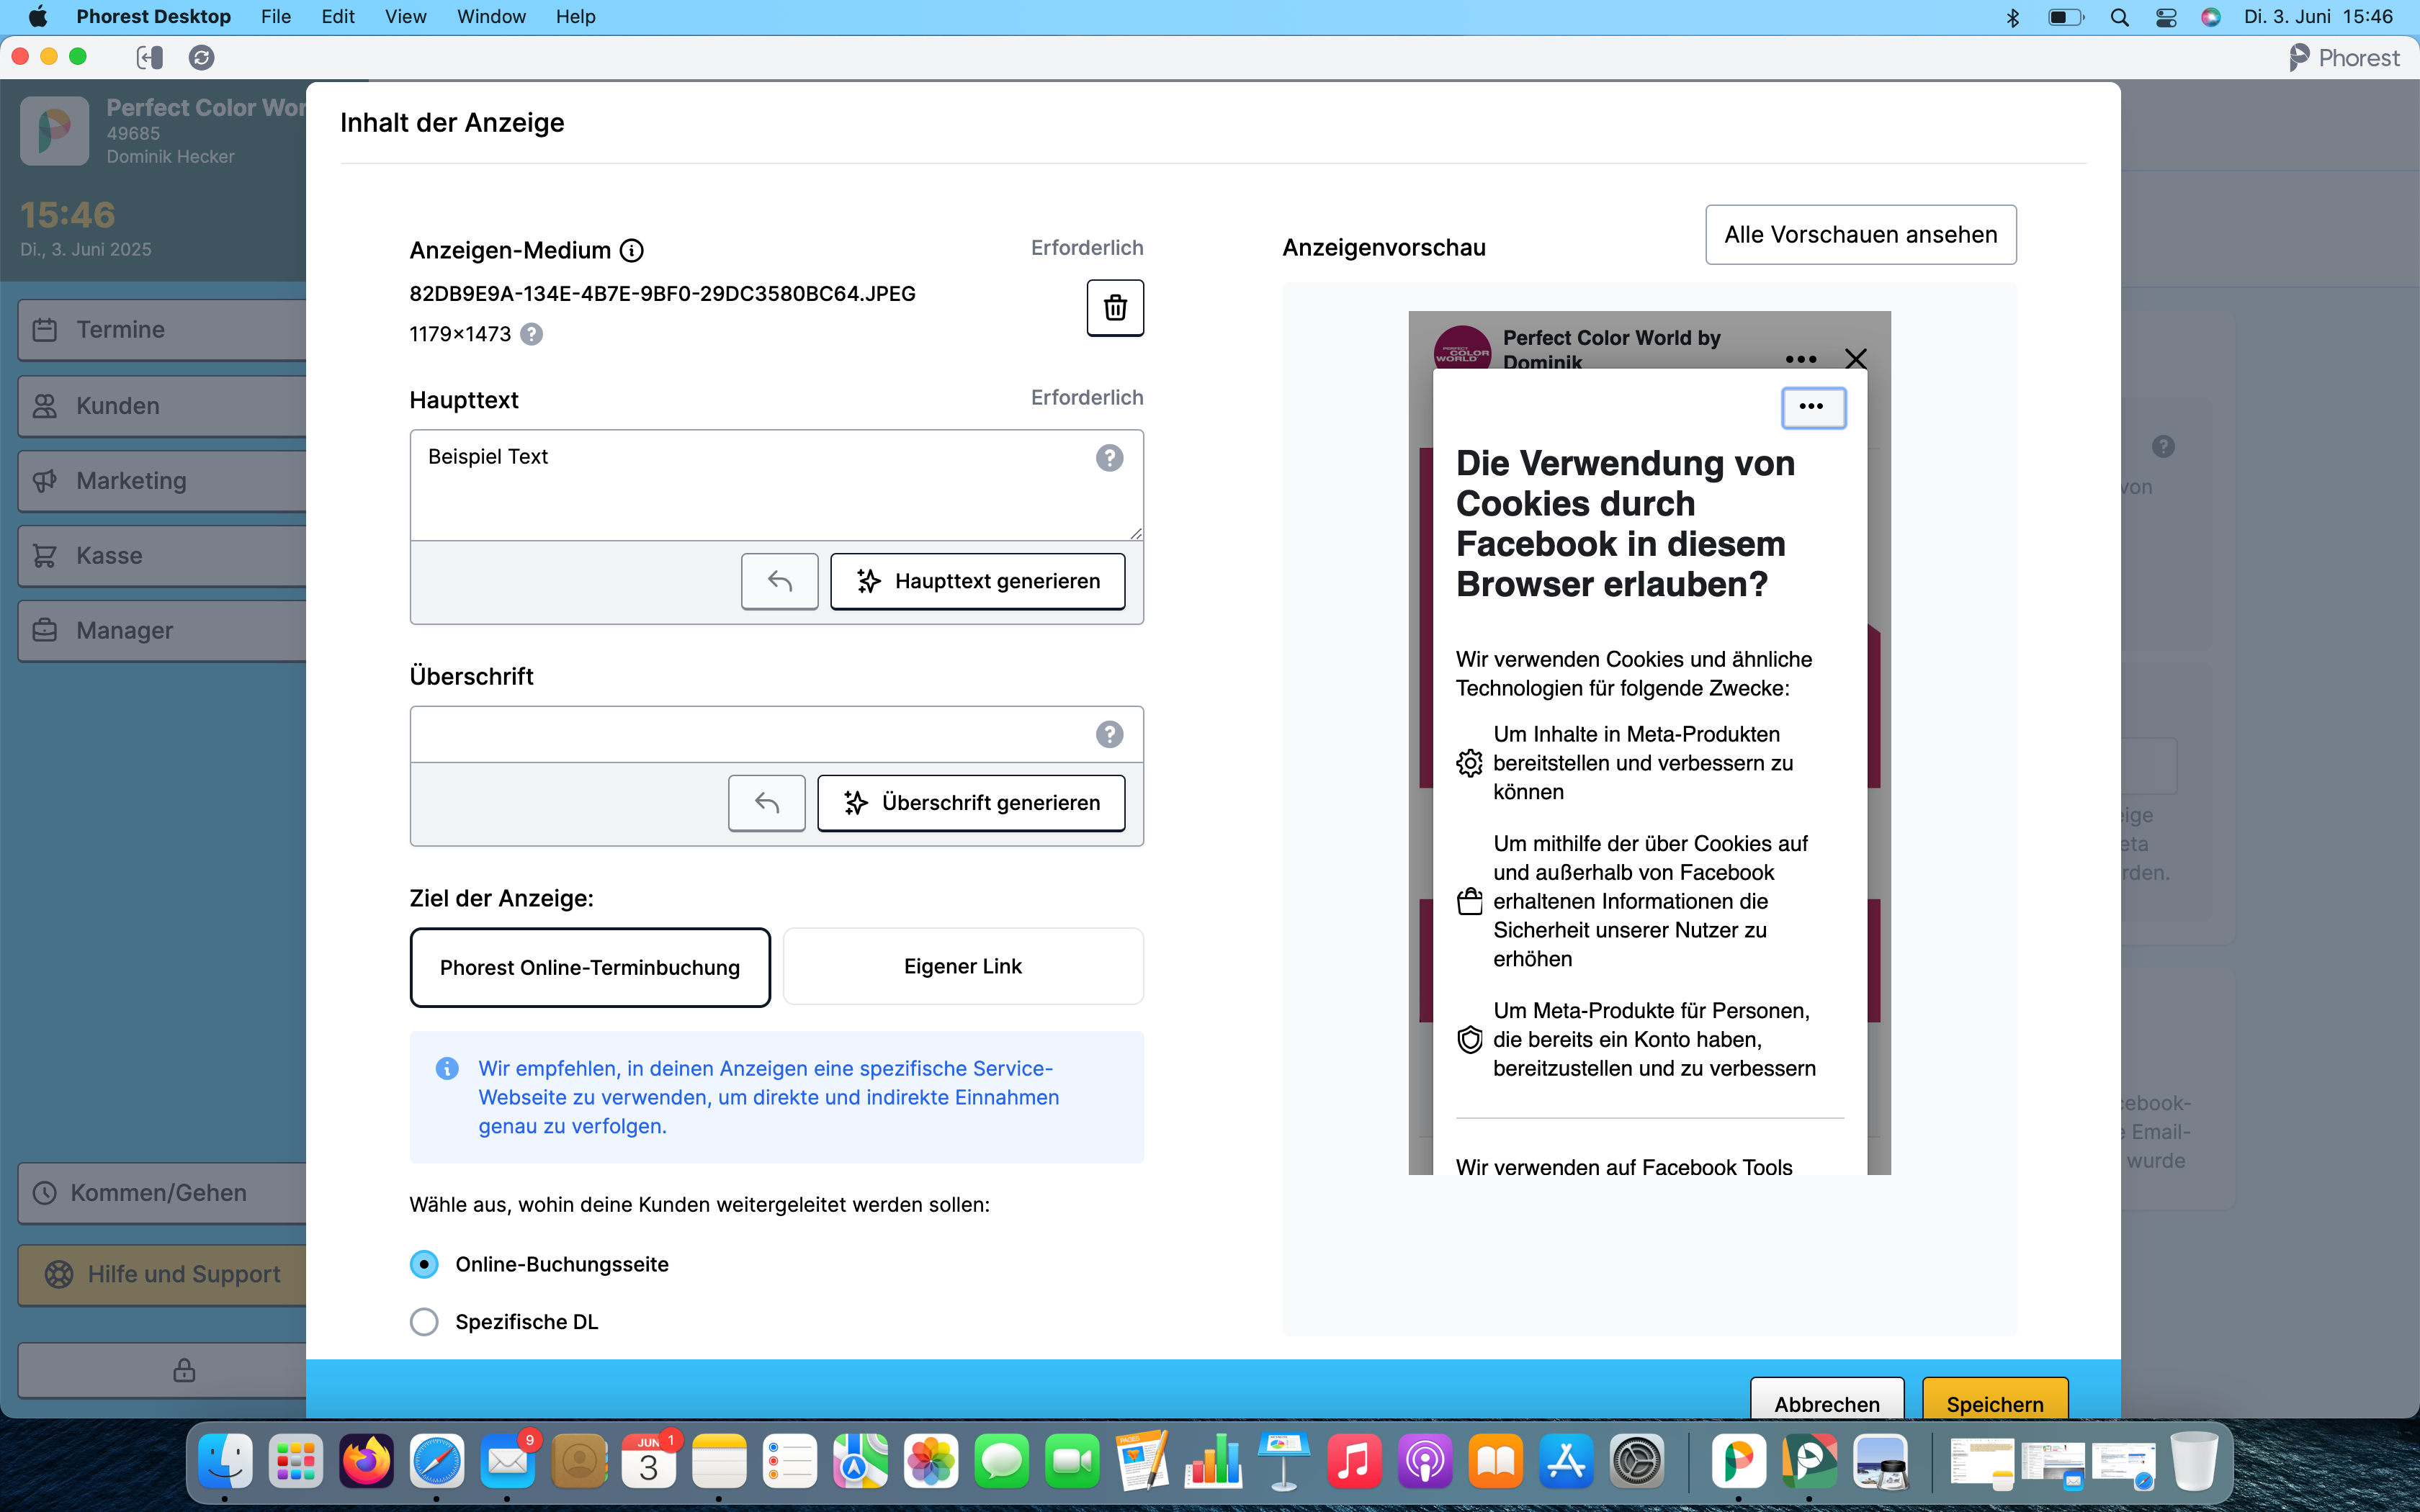
Task: Open the three-dot menu in the cookie dialog preview
Action: tap(1812, 407)
